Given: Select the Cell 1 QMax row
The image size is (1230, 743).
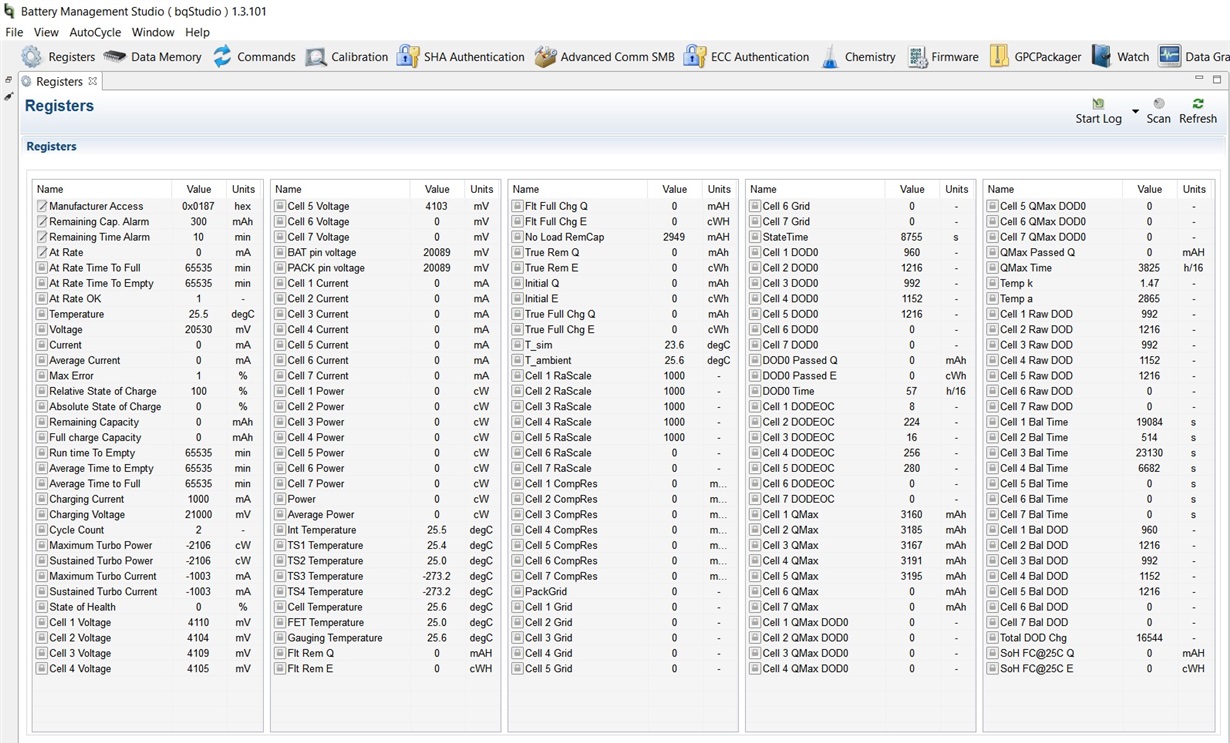Looking at the screenshot, I should [x=860, y=514].
